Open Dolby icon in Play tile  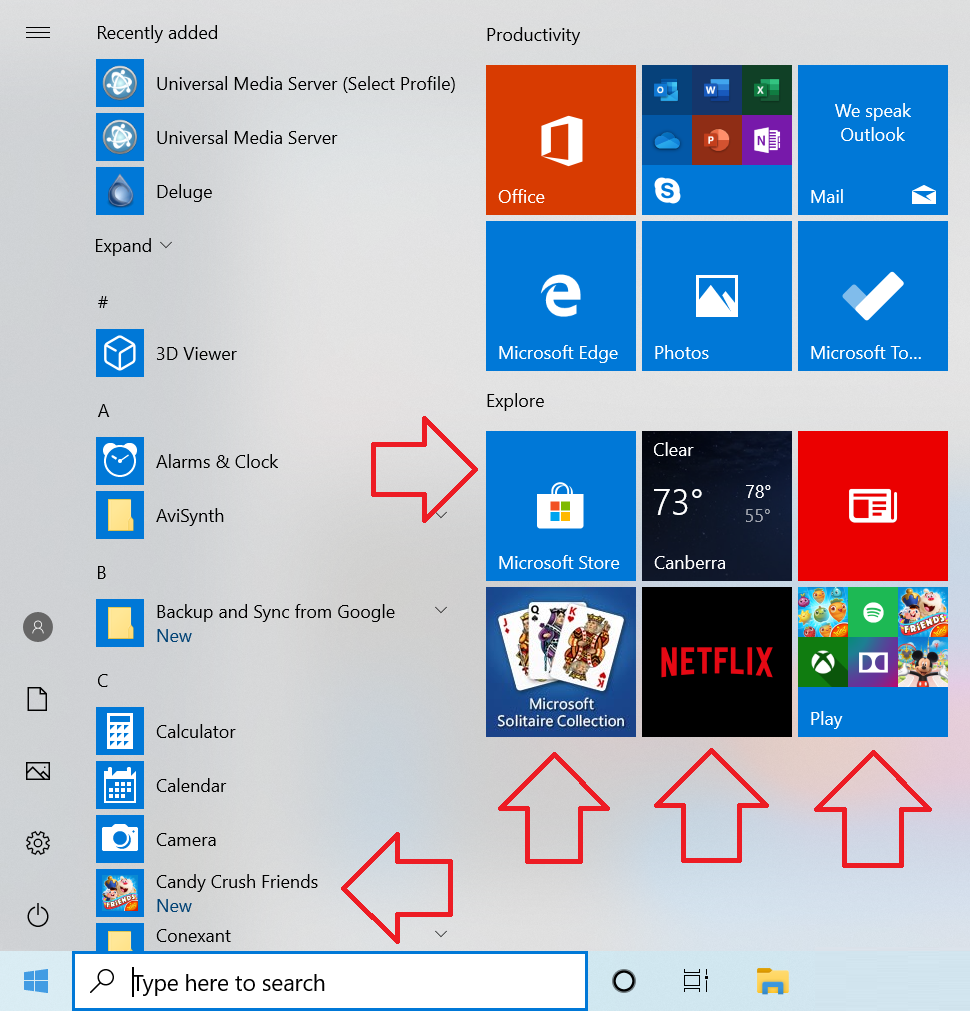pos(873,662)
